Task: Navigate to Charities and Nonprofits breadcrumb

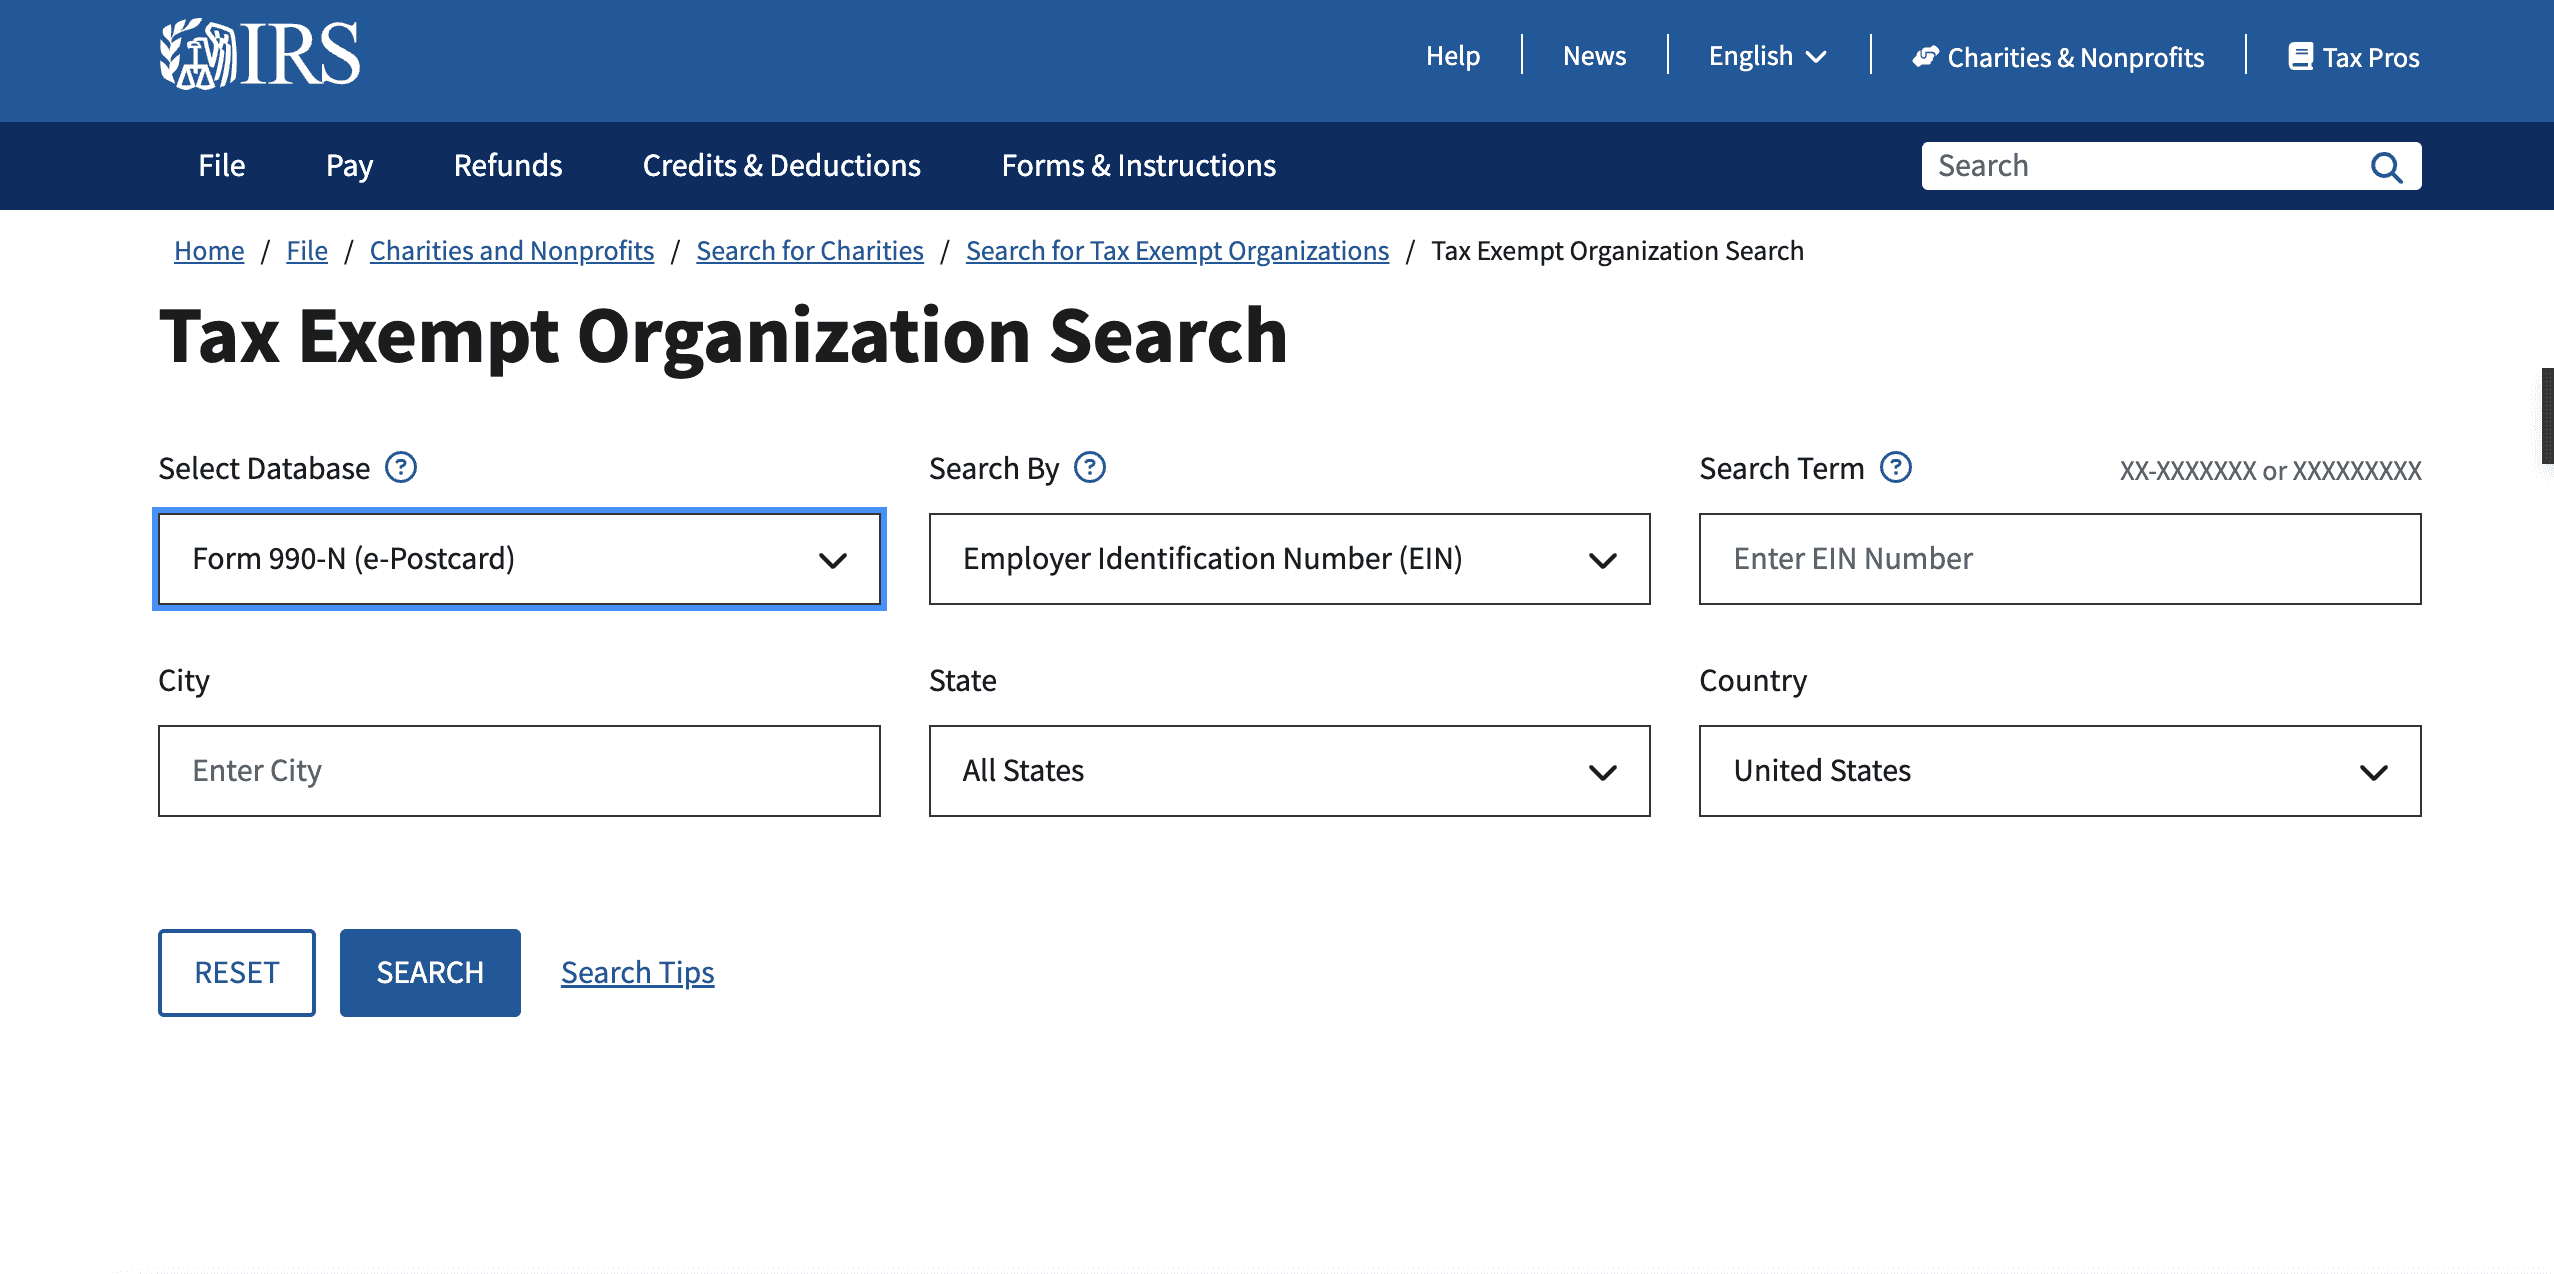Action: coord(511,251)
